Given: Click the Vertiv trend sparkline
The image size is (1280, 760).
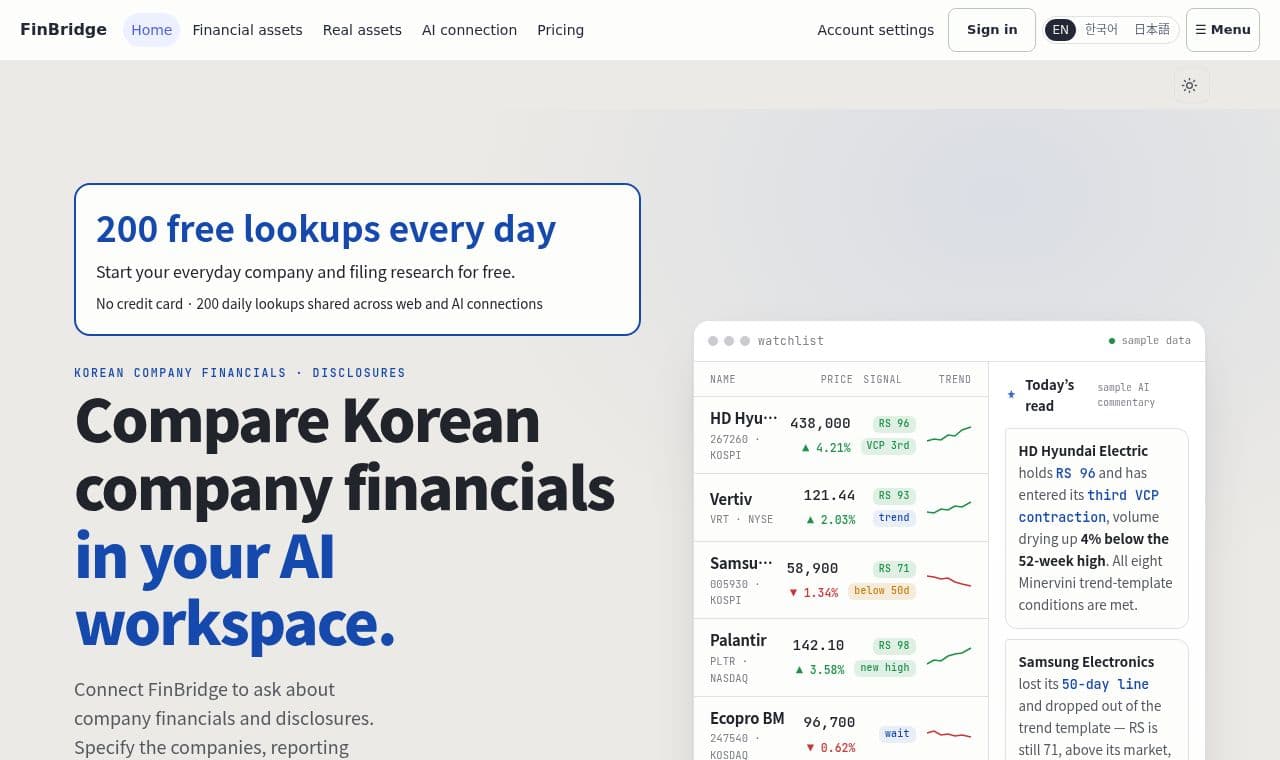Looking at the screenshot, I should [x=949, y=507].
